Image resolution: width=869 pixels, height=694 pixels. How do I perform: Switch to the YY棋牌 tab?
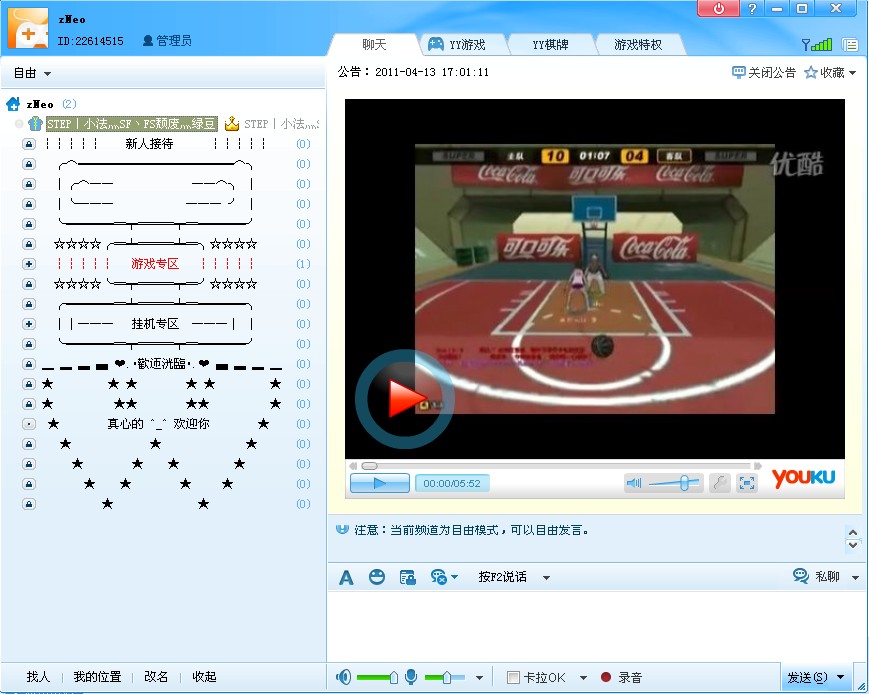coord(550,44)
